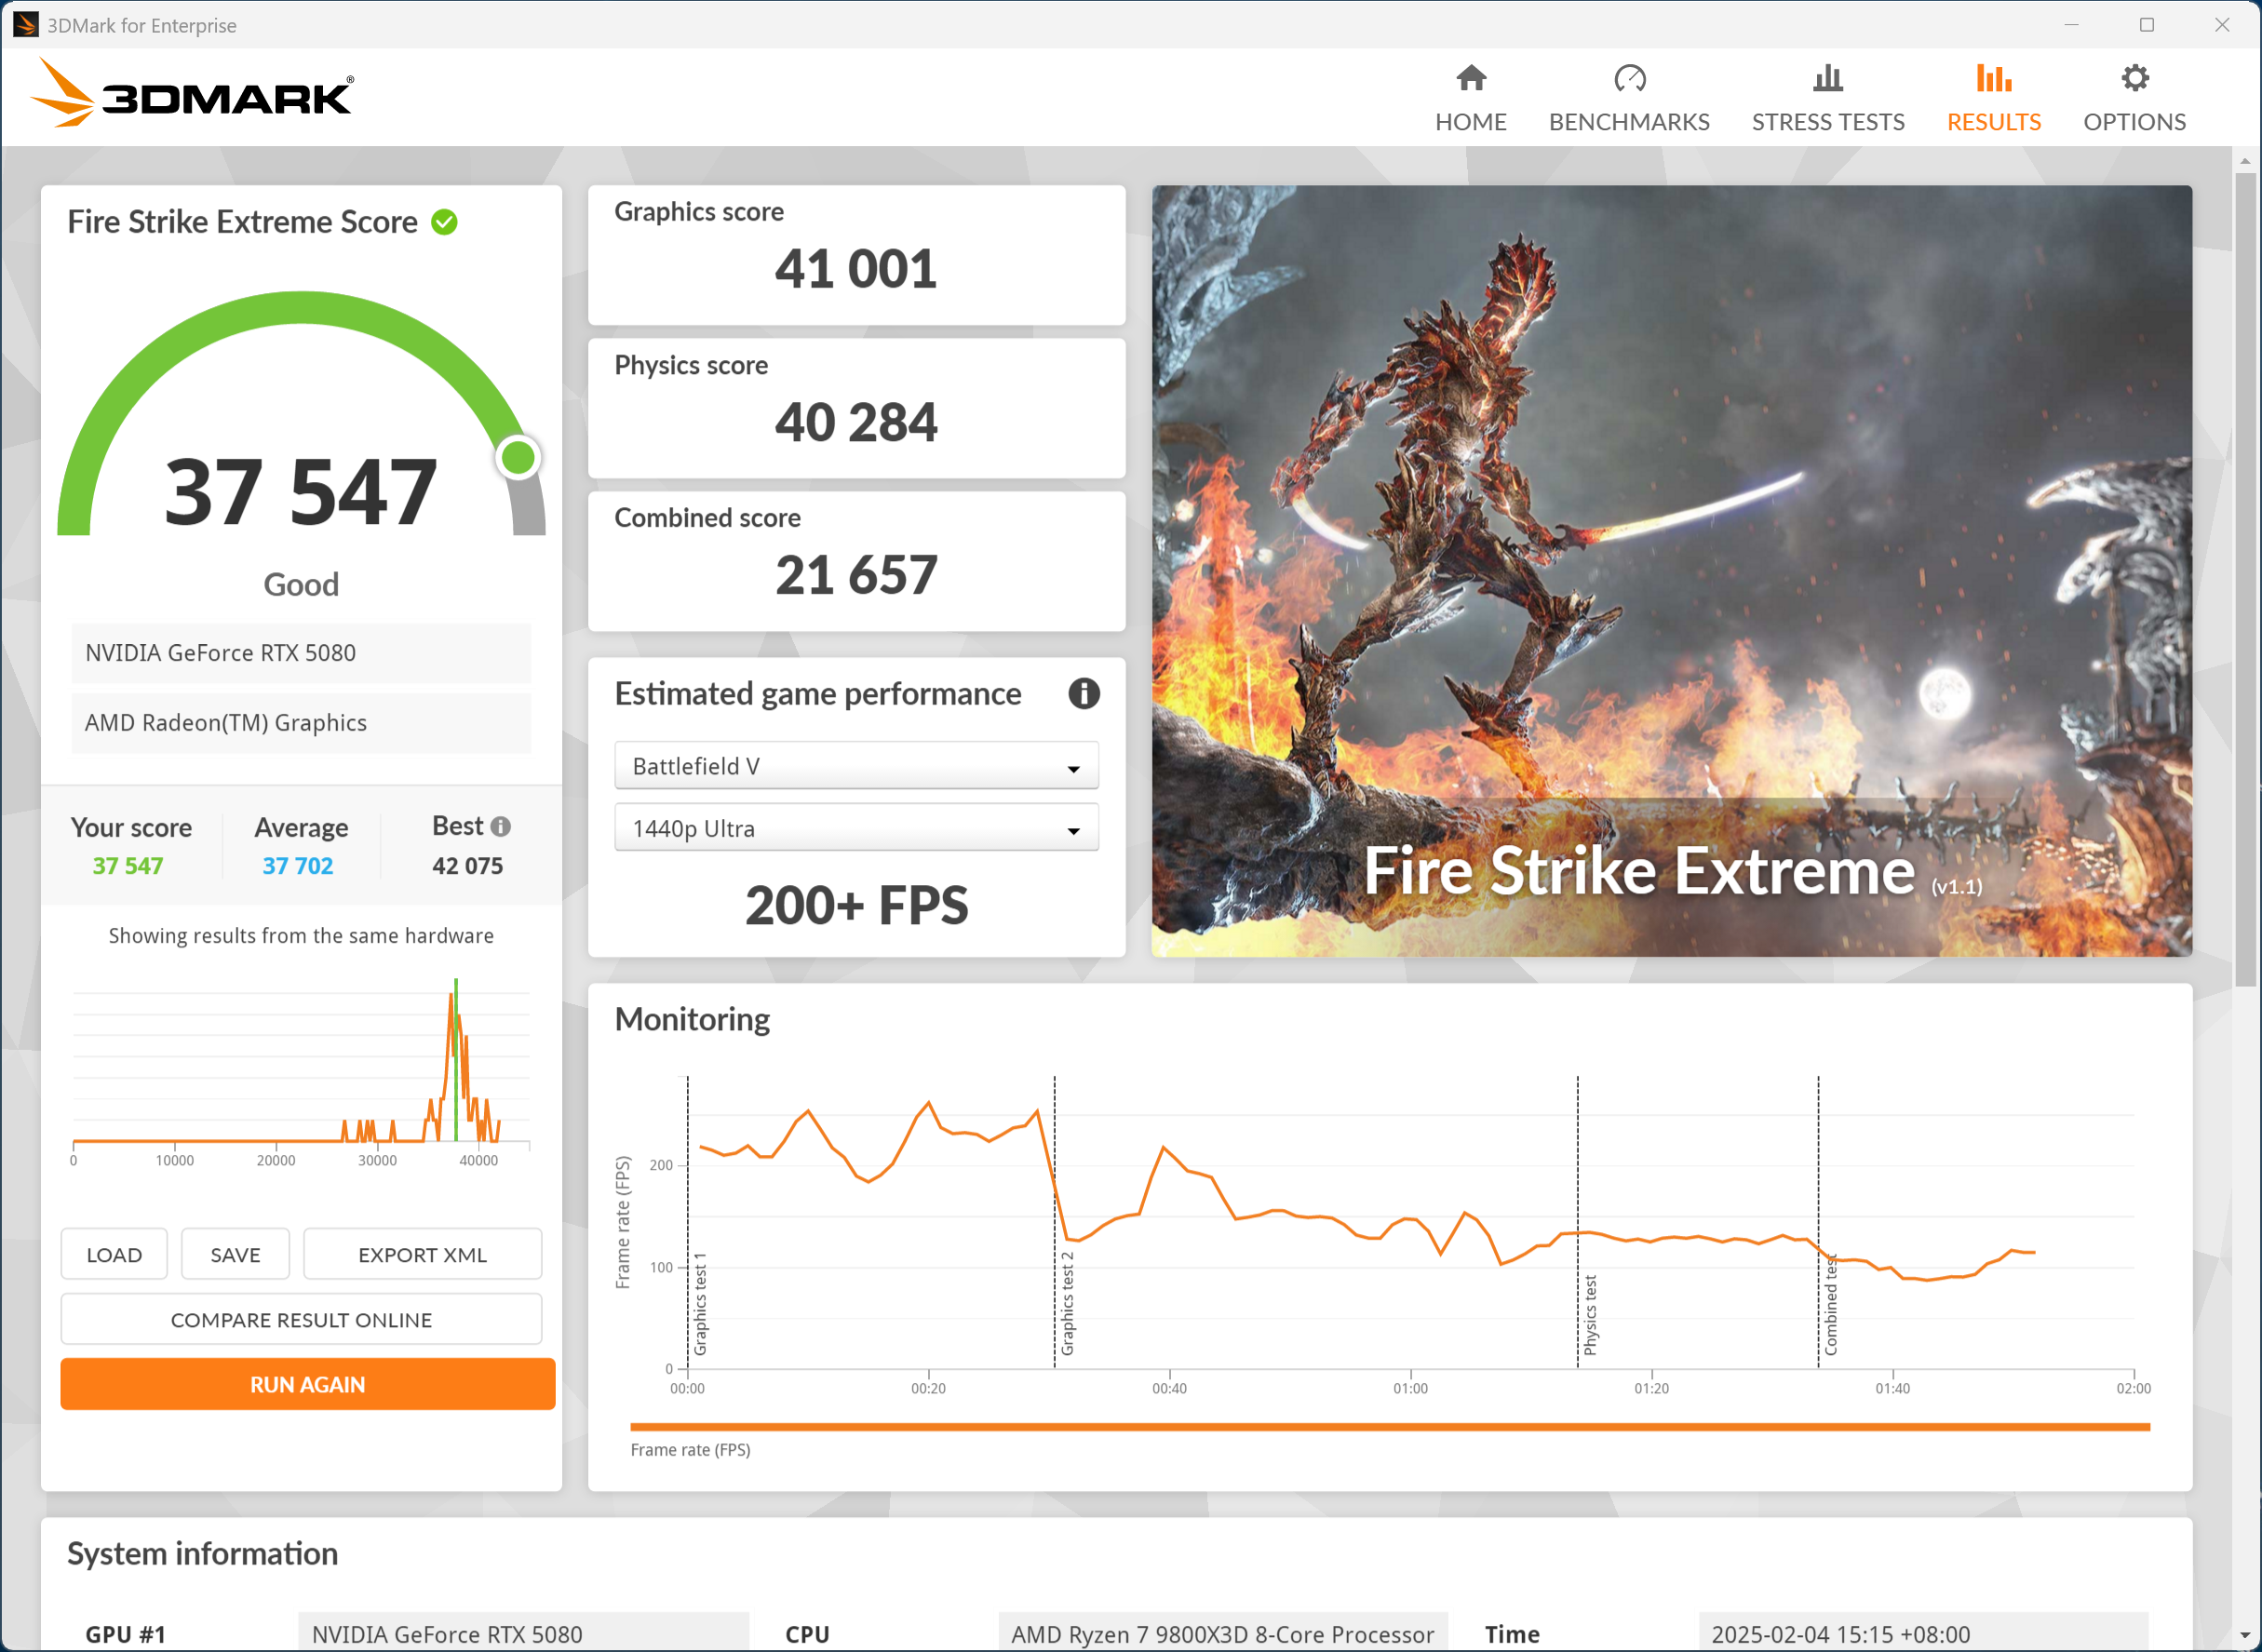2262x1652 pixels.
Task: Click Your score value 37 547
Action: click(x=128, y=866)
